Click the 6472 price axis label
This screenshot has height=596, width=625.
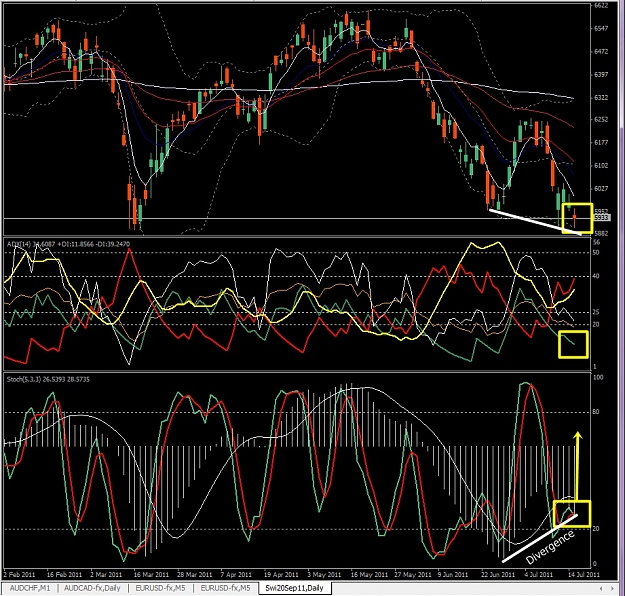tap(601, 51)
